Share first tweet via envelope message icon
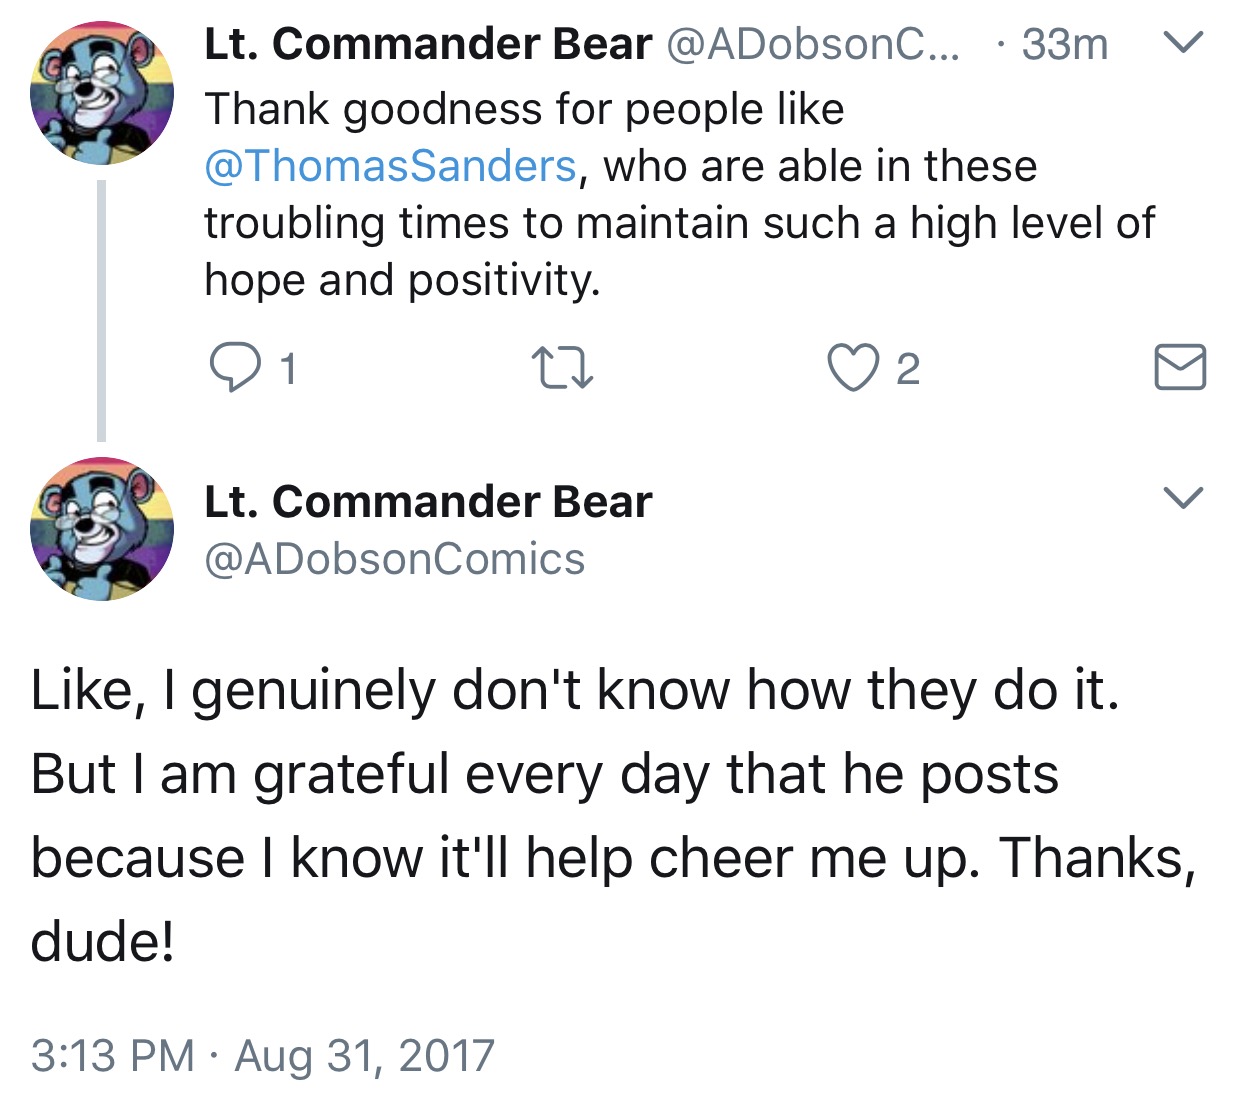Image resolution: width=1242 pixels, height=1113 pixels. click(1180, 367)
